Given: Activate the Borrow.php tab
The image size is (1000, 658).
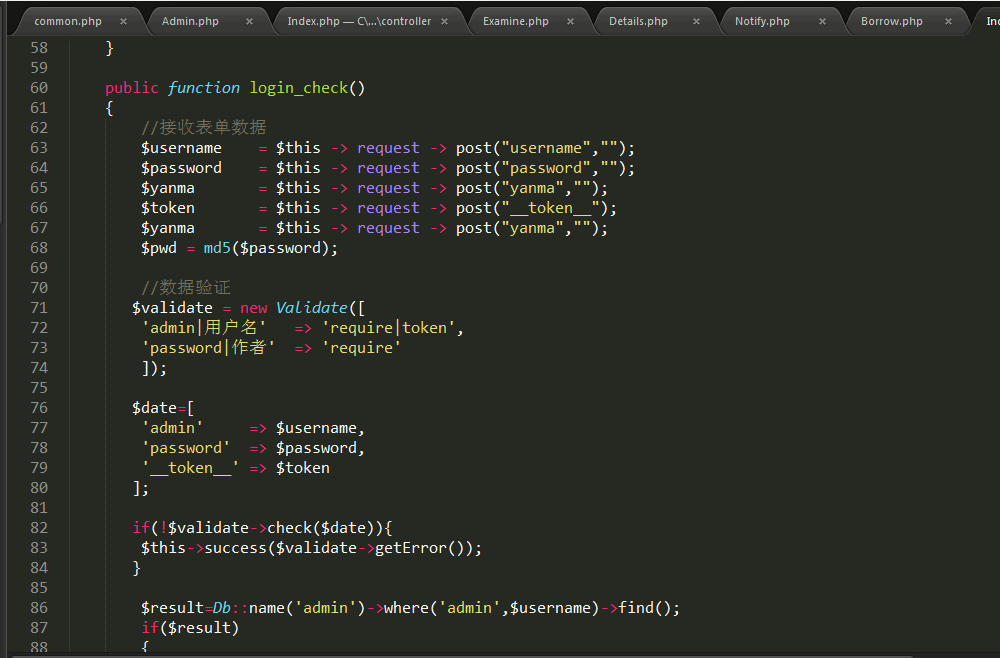Looking at the screenshot, I should click(x=891, y=21).
